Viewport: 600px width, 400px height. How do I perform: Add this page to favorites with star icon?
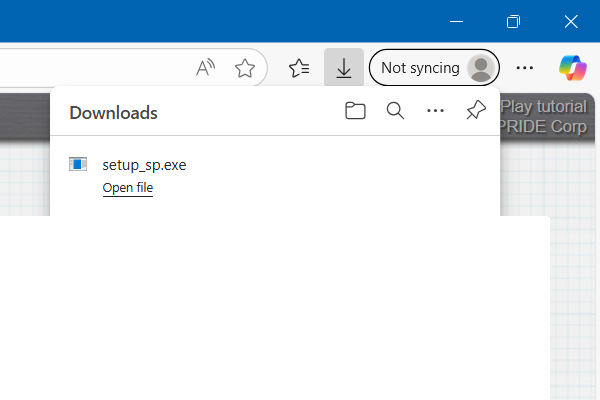pyautogui.click(x=244, y=68)
